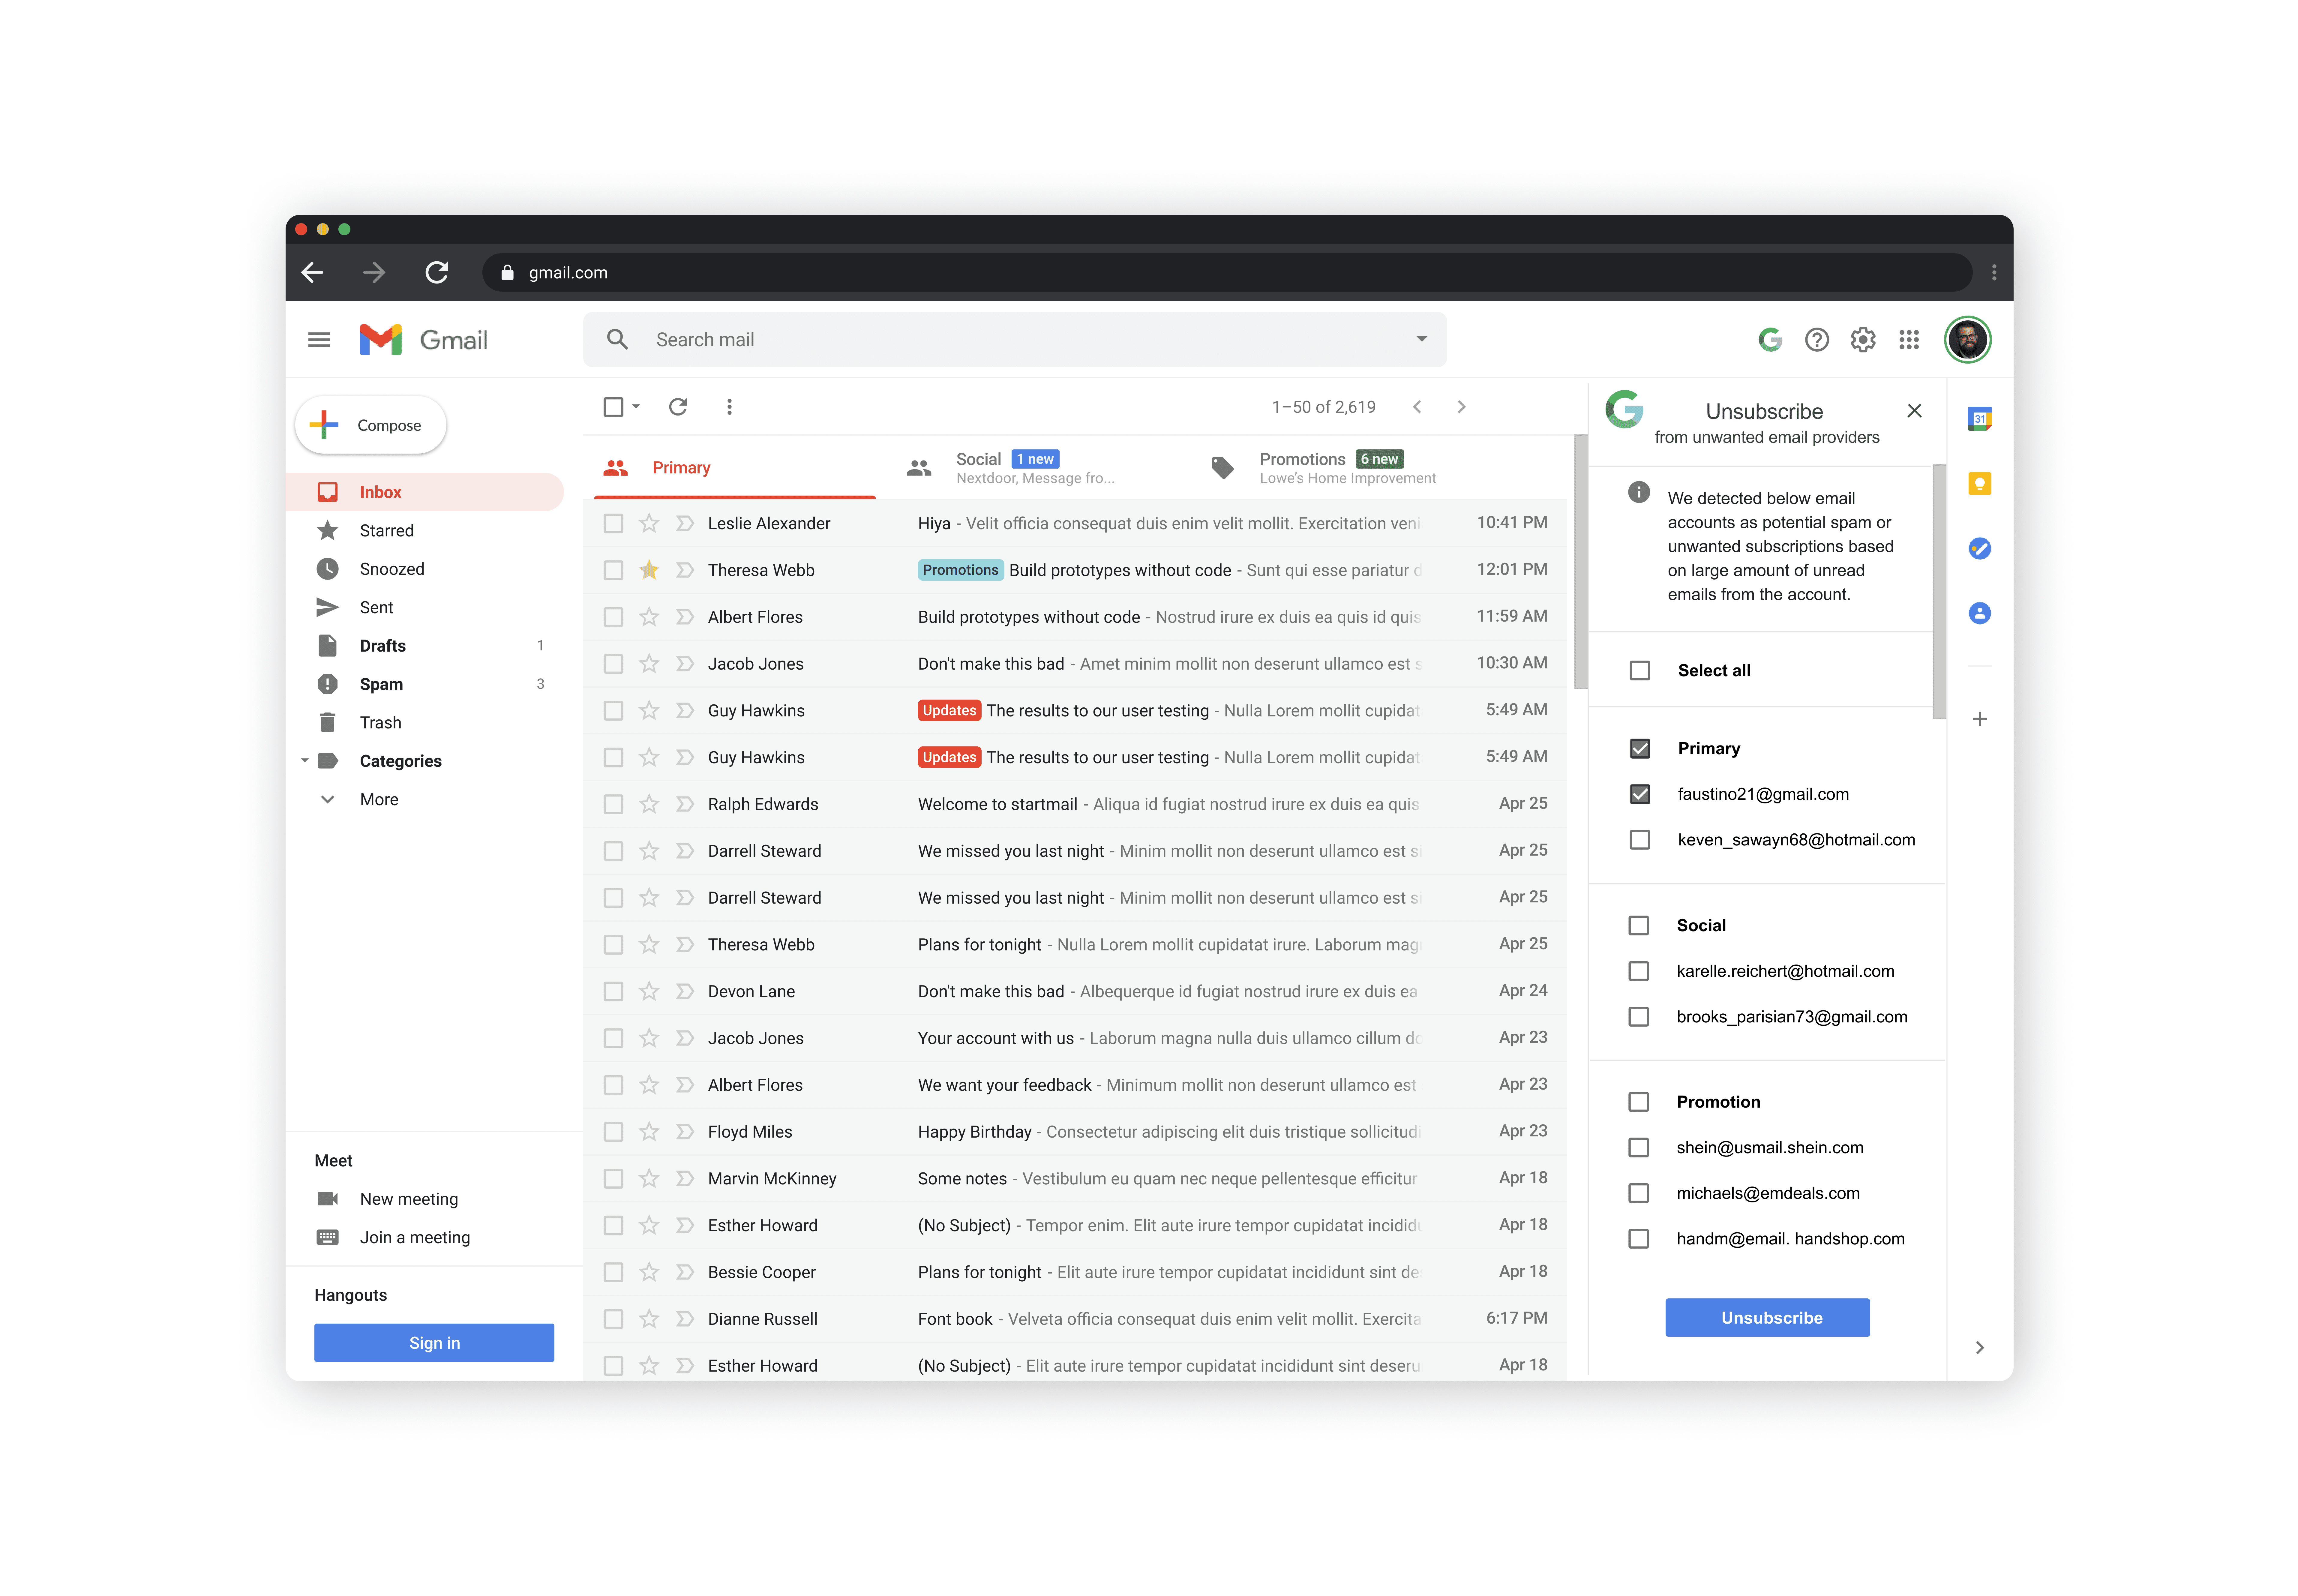This screenshot has height=1596, width=2298.
Task: Refresh the inbox with the refresh icon
Action: (678, 407)
